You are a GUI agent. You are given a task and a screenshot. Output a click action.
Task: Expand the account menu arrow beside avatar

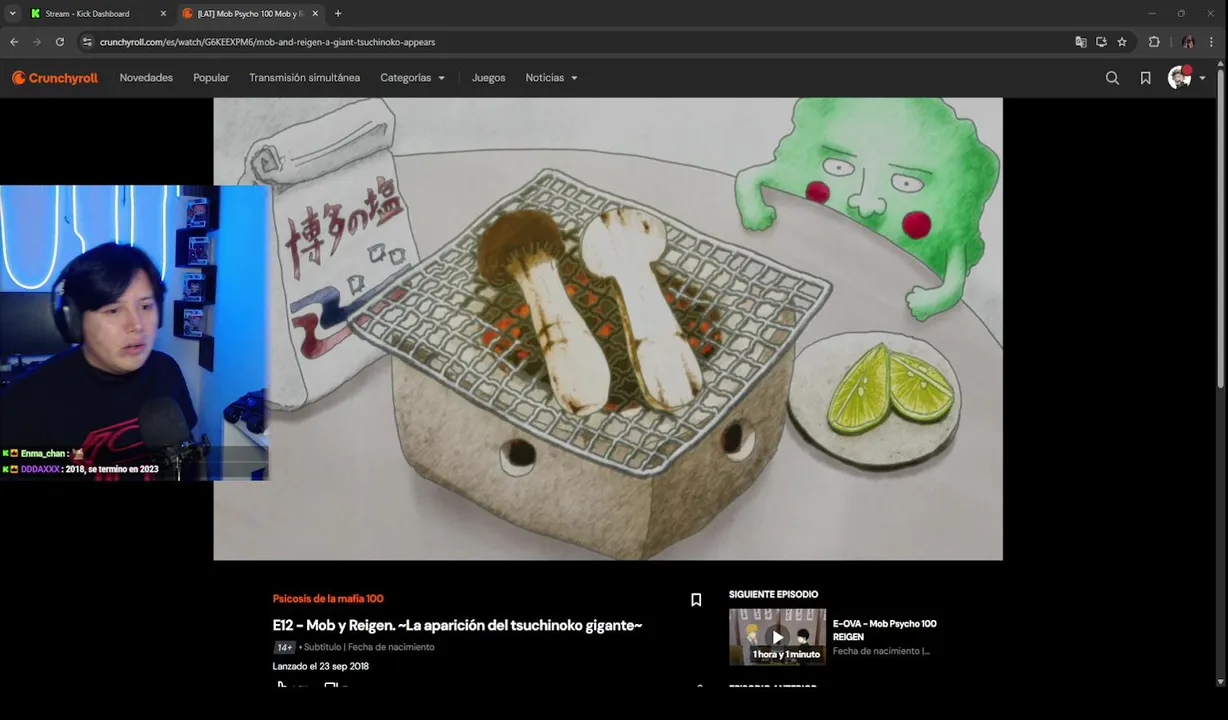(x=1202, y=78)
